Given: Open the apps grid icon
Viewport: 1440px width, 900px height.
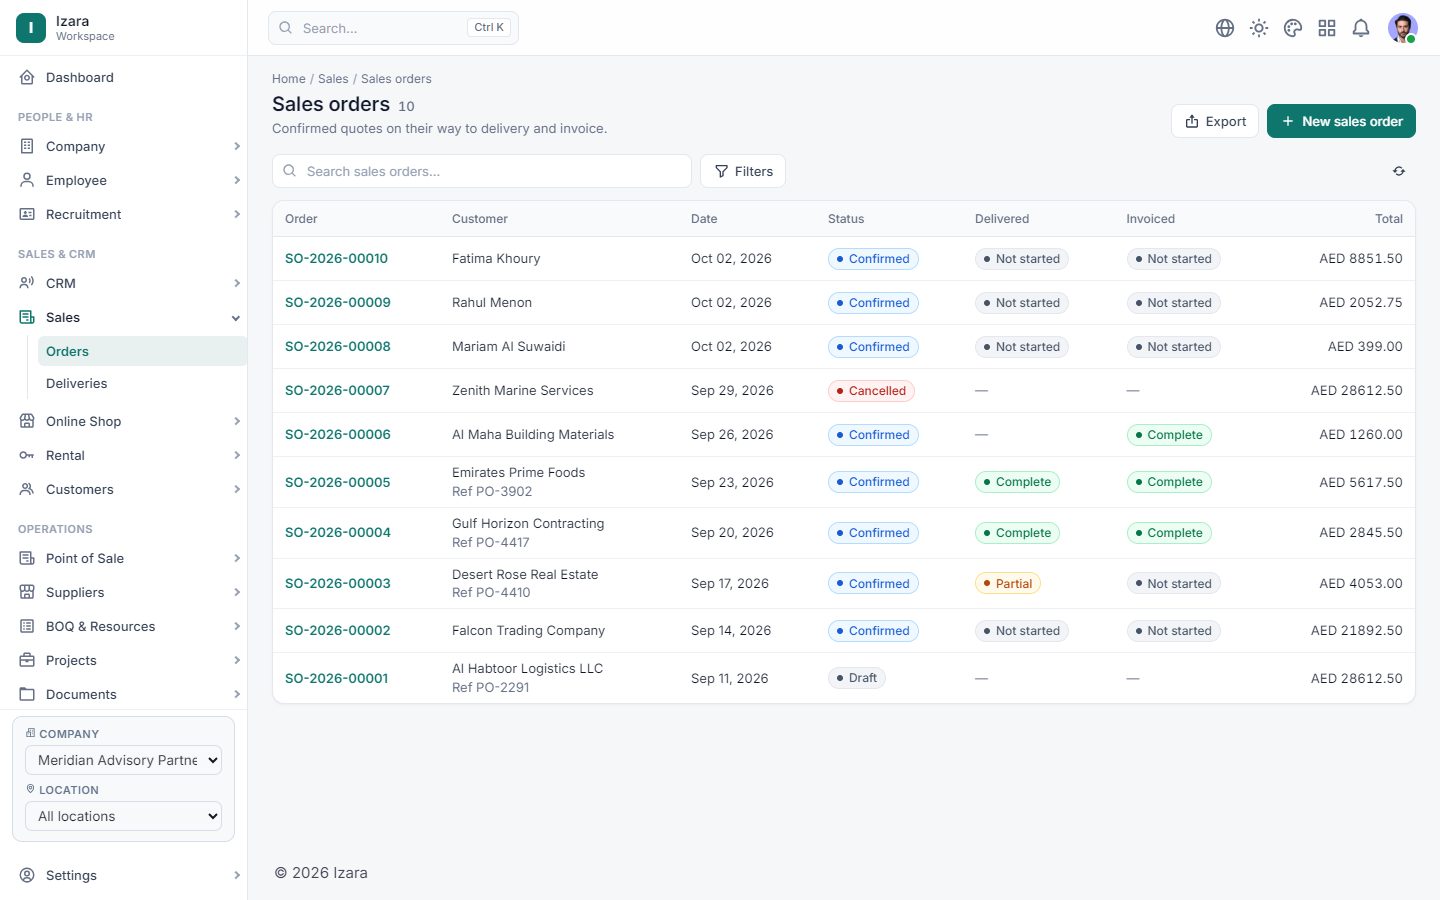Looking at the screenshot, I should point(1327,28).
